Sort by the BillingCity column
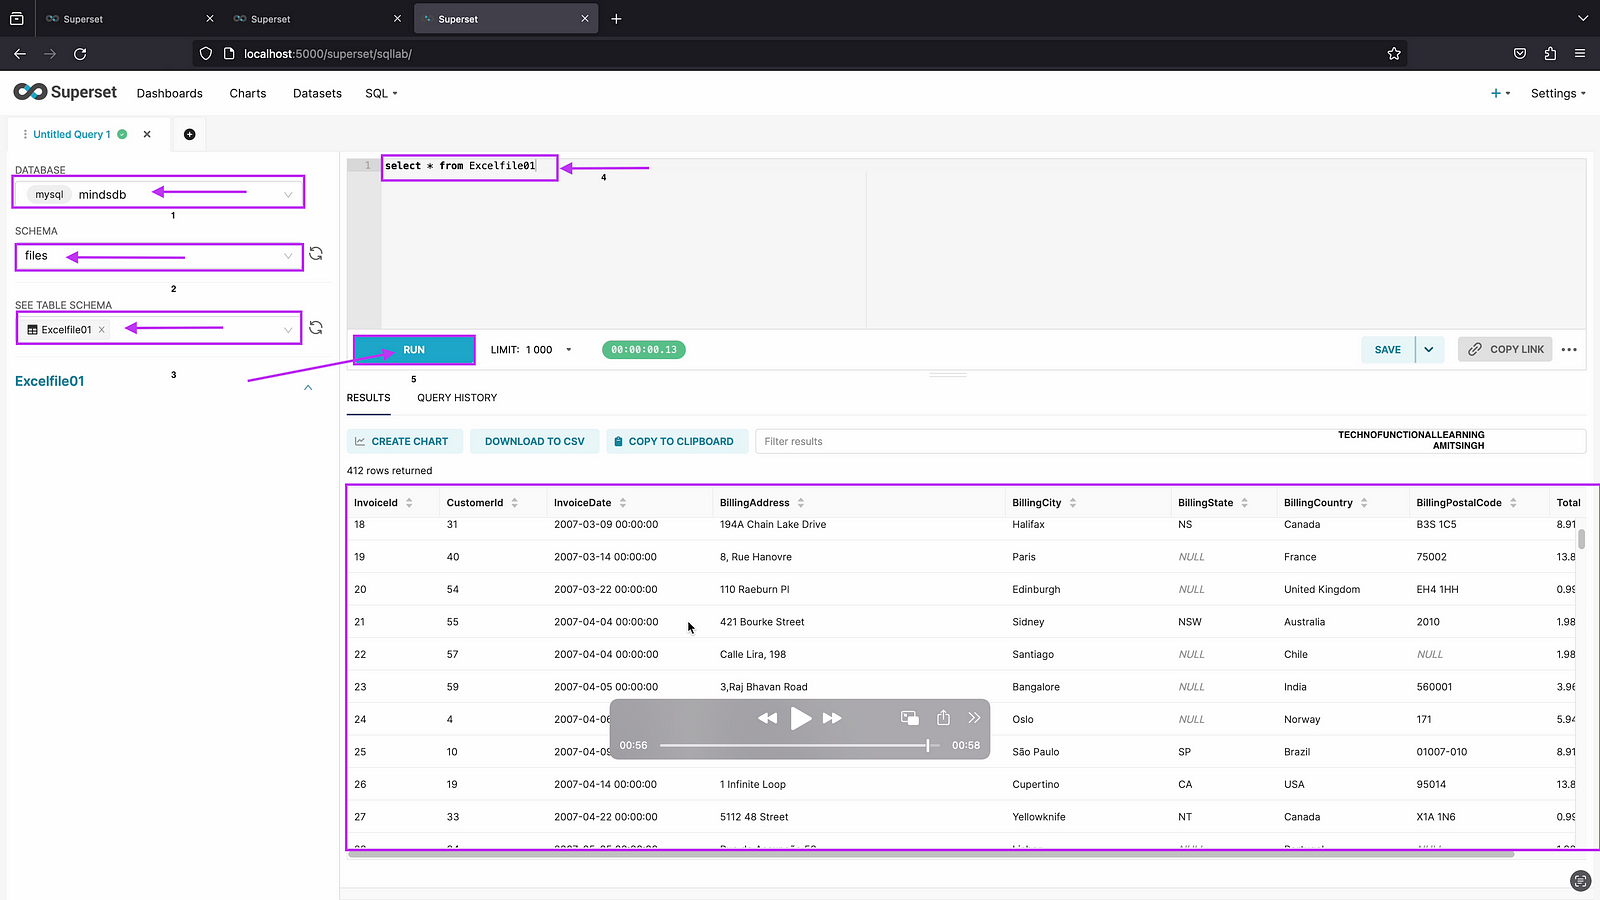The height and width of the screenshot is (900, 1600). click(x=1072, y=503)
